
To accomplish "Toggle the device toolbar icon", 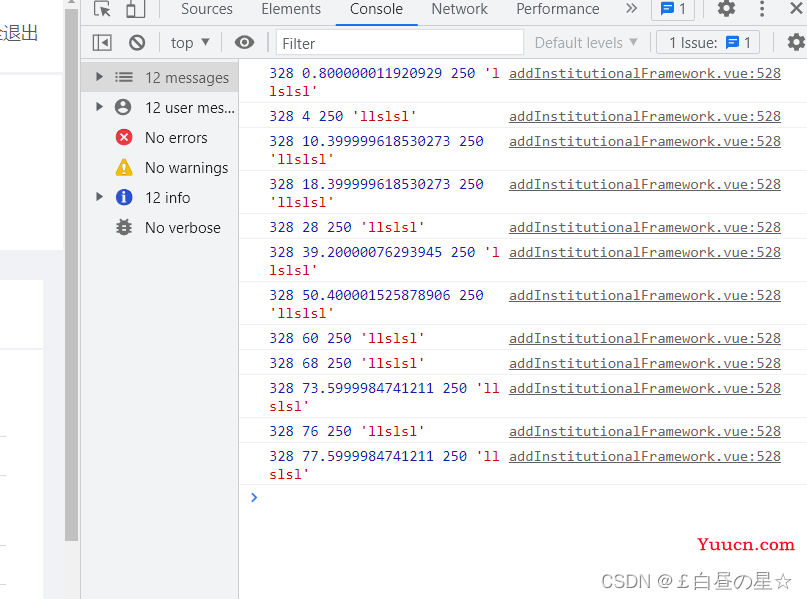I will coord(135,9).
